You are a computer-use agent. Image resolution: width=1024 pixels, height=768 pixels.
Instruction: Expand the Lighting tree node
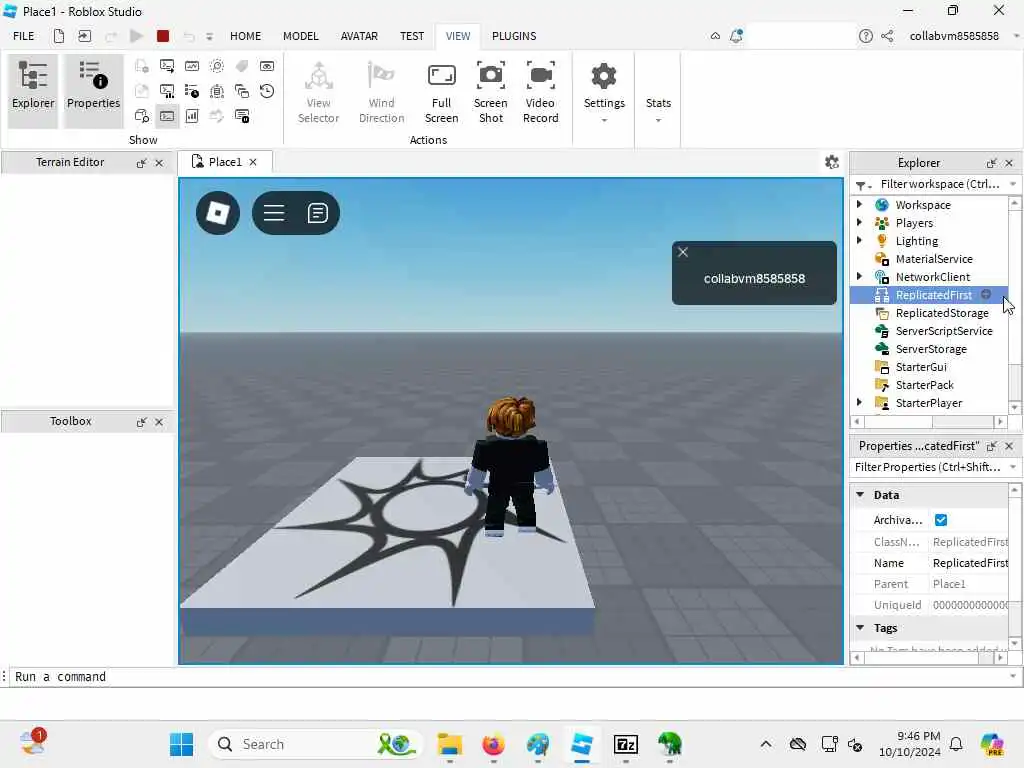859,240
